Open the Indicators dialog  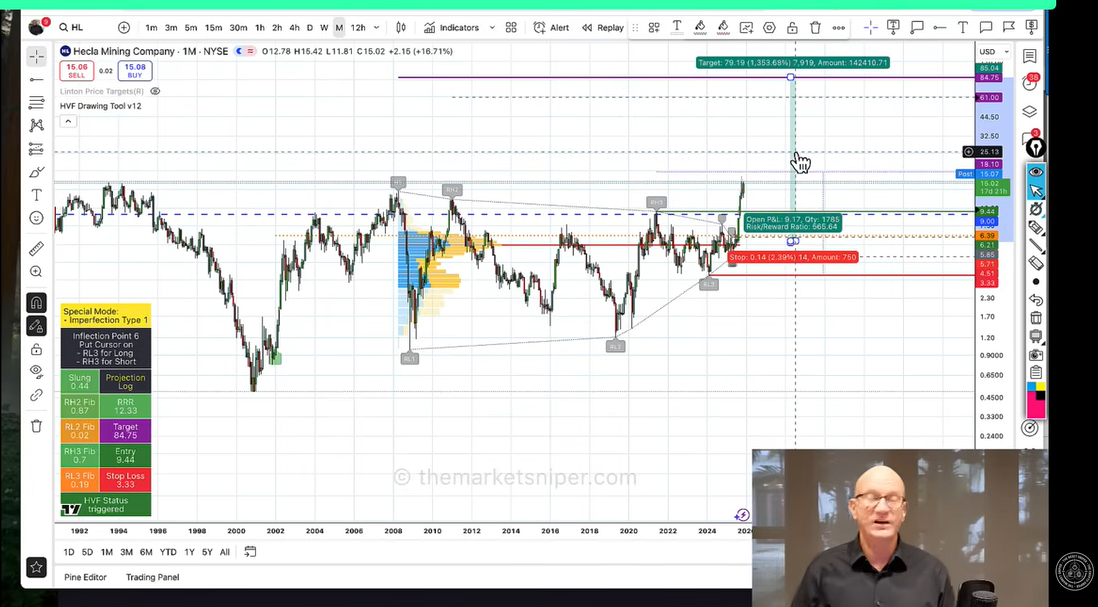coord(452,28)
